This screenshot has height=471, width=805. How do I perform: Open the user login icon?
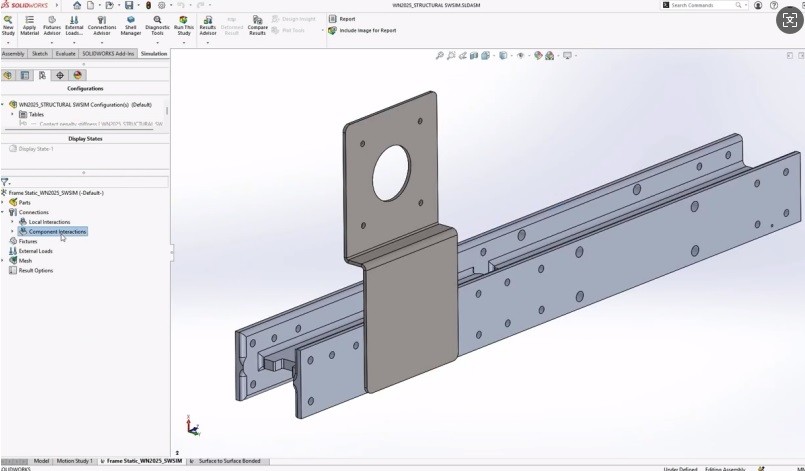758,5
